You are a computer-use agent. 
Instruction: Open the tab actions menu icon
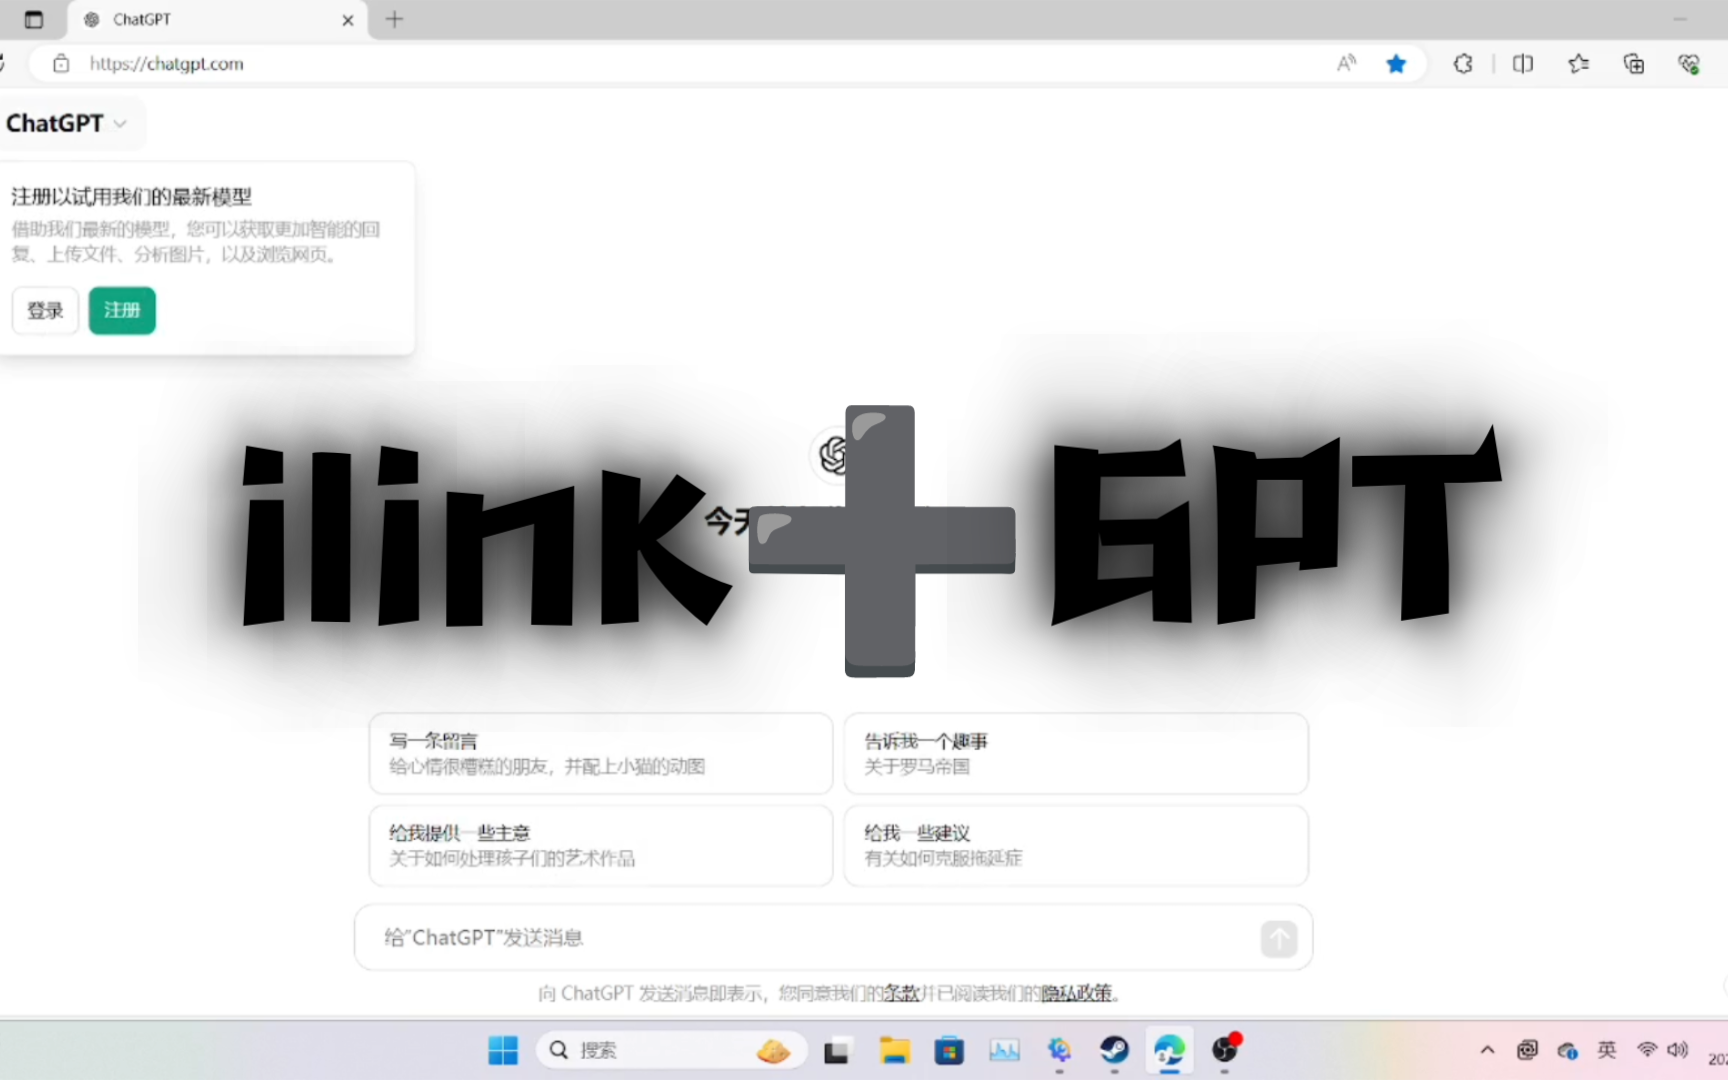coord(34,19)
